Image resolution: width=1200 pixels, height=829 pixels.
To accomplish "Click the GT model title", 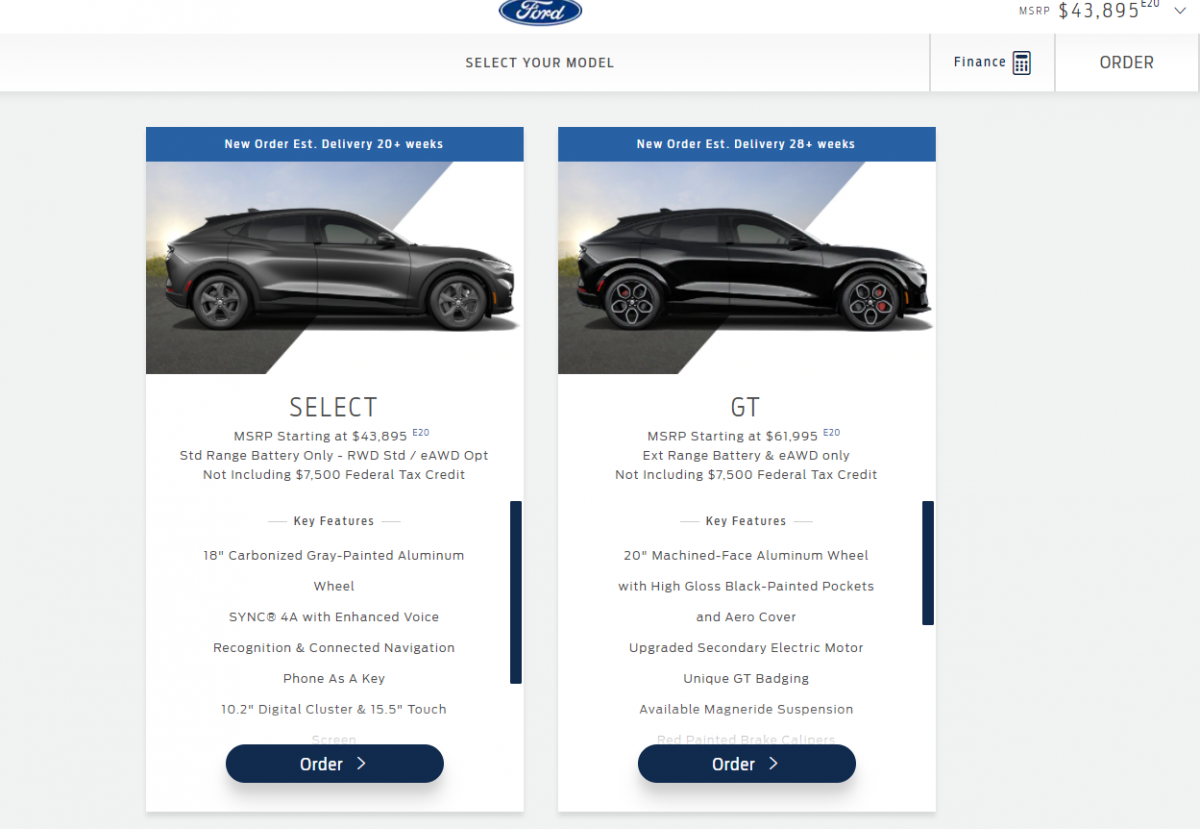I will pyautogui.click(x=746, y=408).
